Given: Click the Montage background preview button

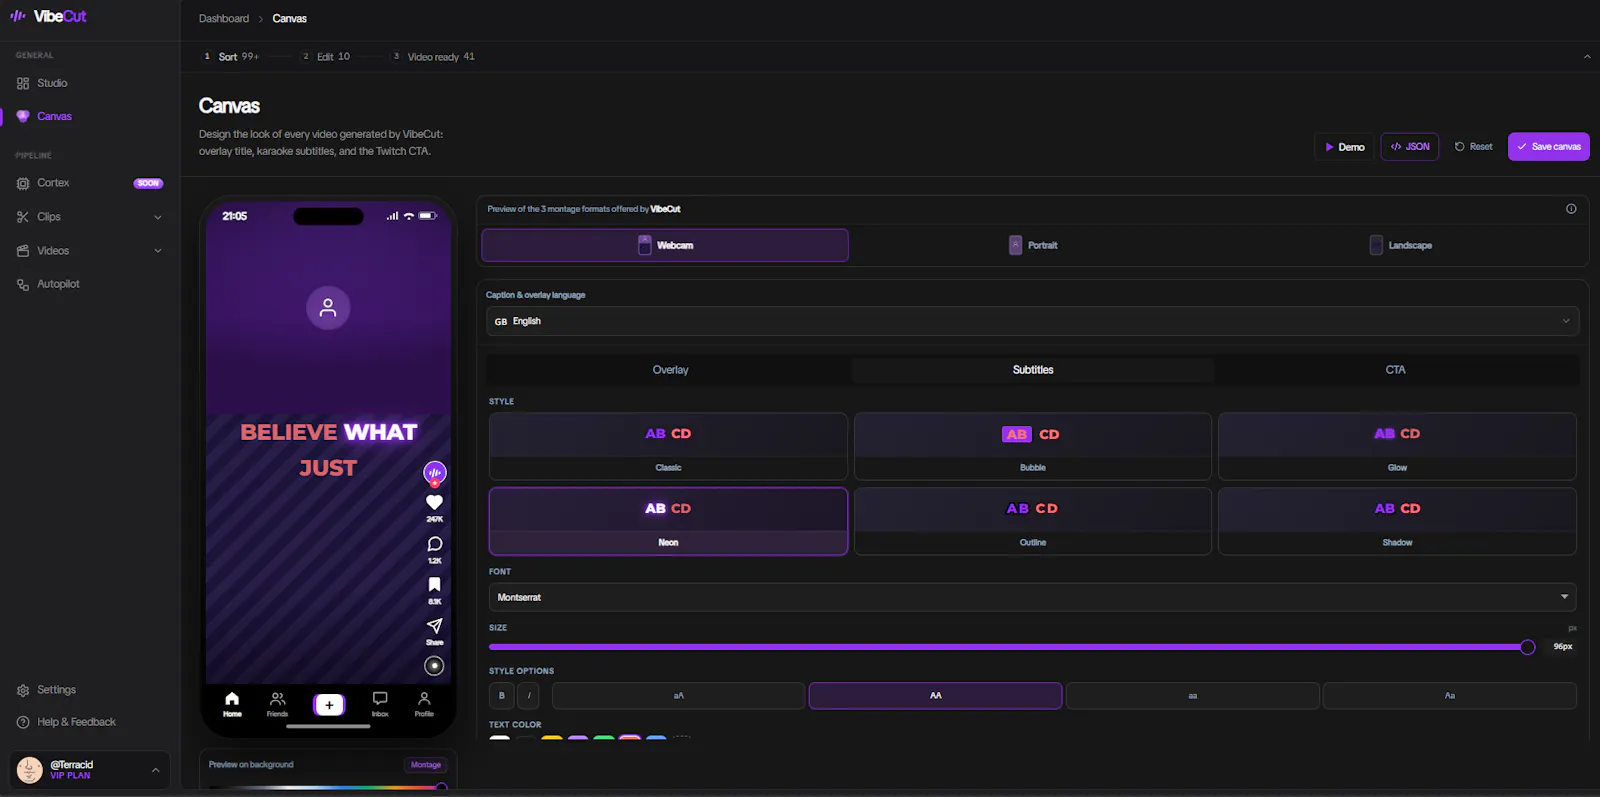Looking at the screenshot, I should click(x=426, y=765).
